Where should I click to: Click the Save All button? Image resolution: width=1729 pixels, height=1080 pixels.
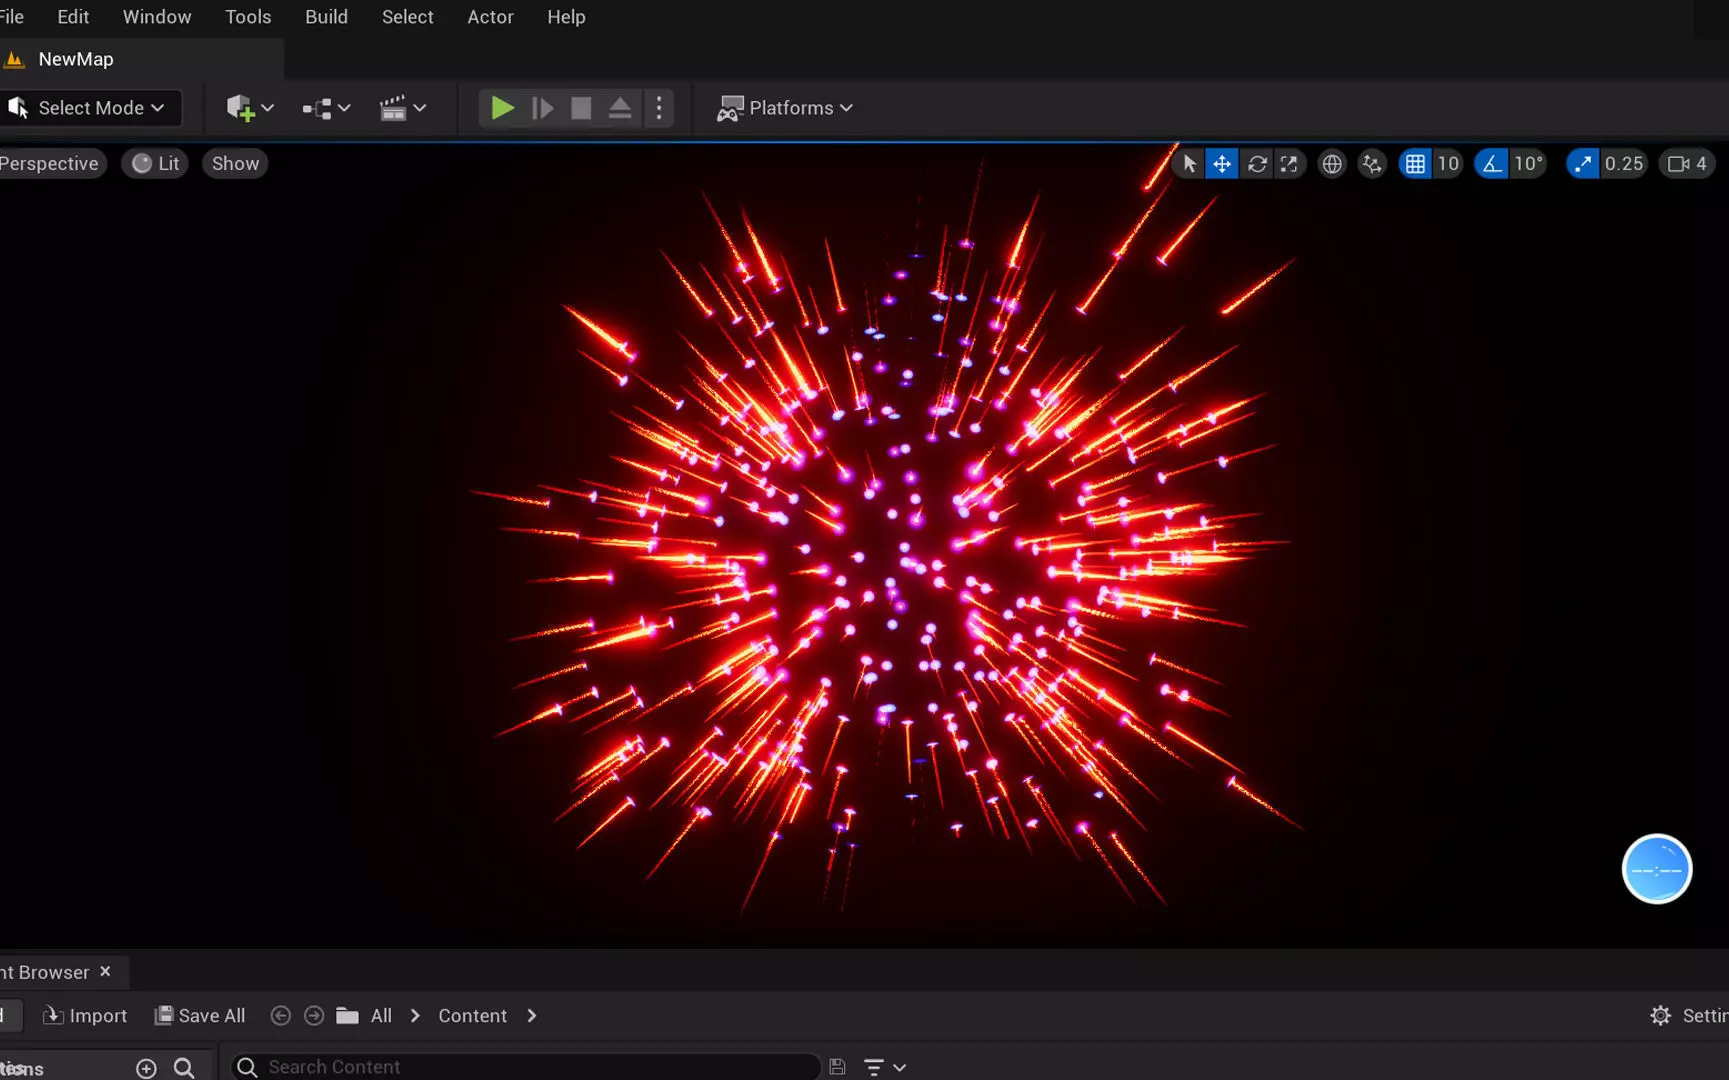click(200, 1016)
